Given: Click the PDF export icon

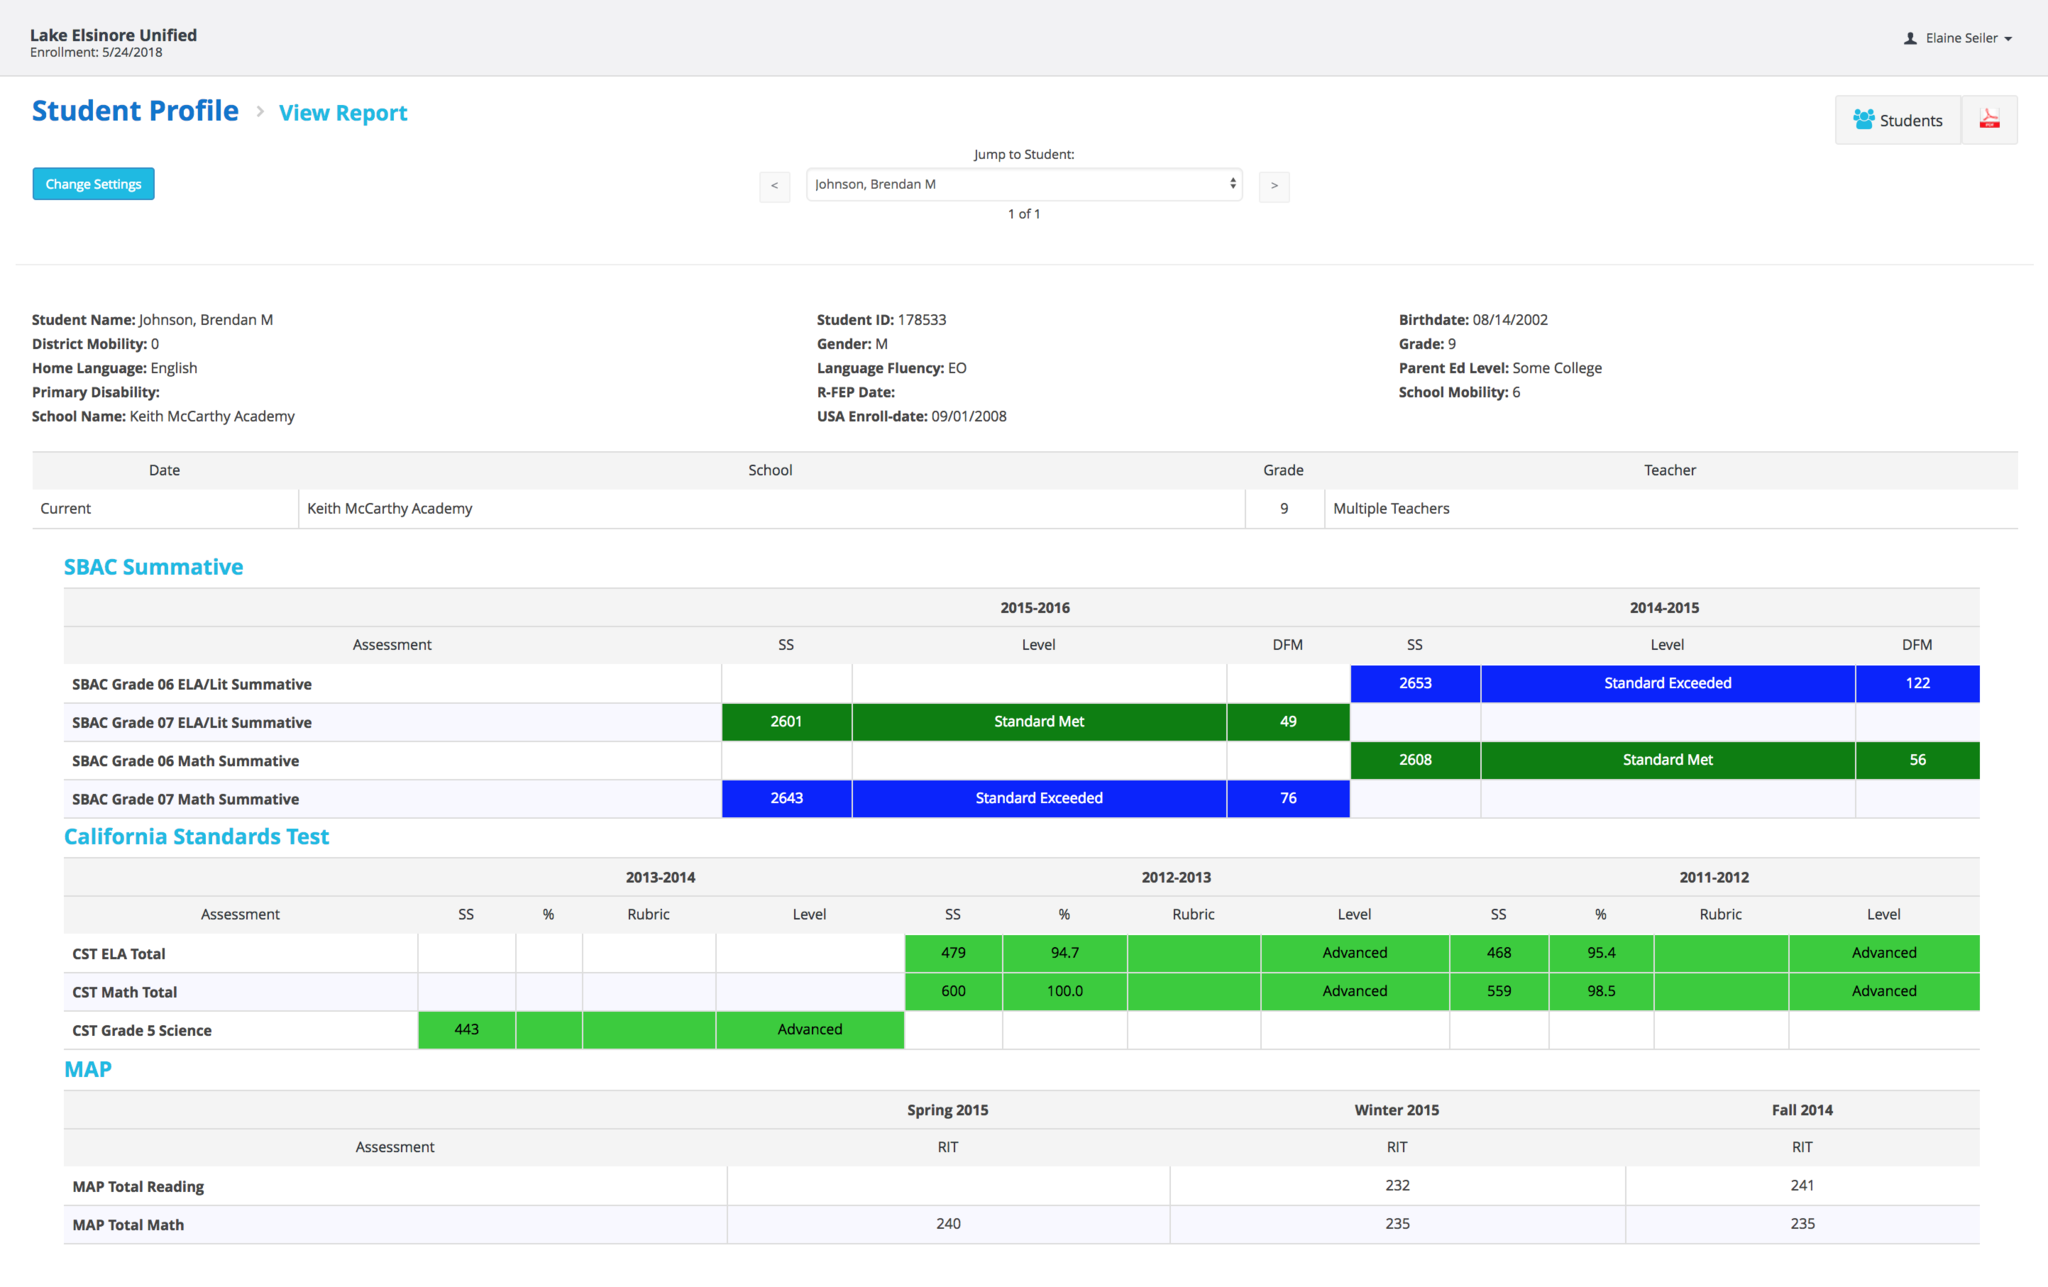Looking at the screenshot, I should [x=1989, y=120].
